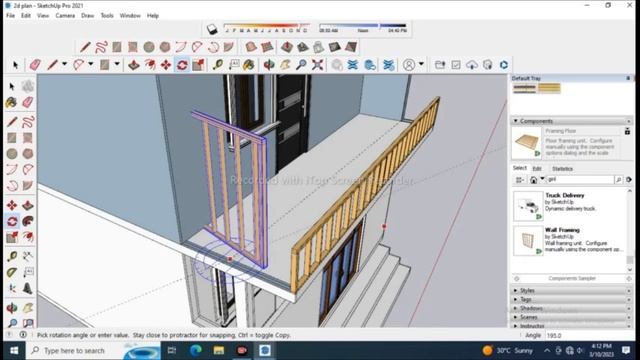Open the account profile dropdown arrow
Screen dimensions: 640x360
pyautogui.click(x=421, y=64)
